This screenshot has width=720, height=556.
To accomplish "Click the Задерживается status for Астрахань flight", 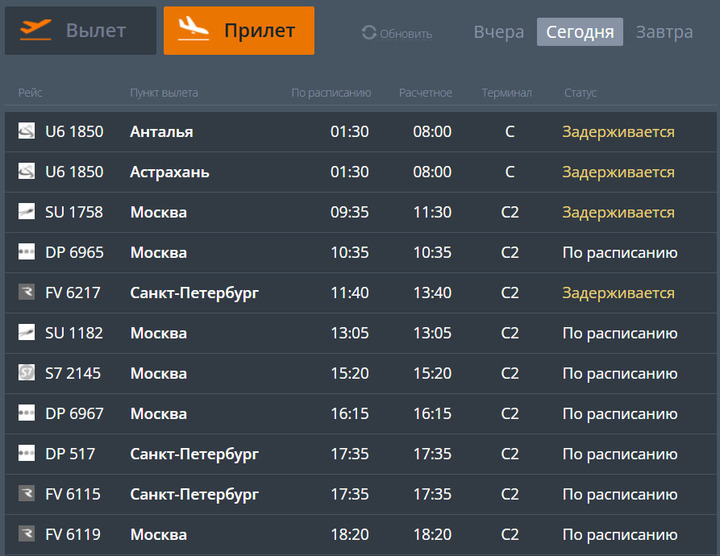I will coord(618,172).
